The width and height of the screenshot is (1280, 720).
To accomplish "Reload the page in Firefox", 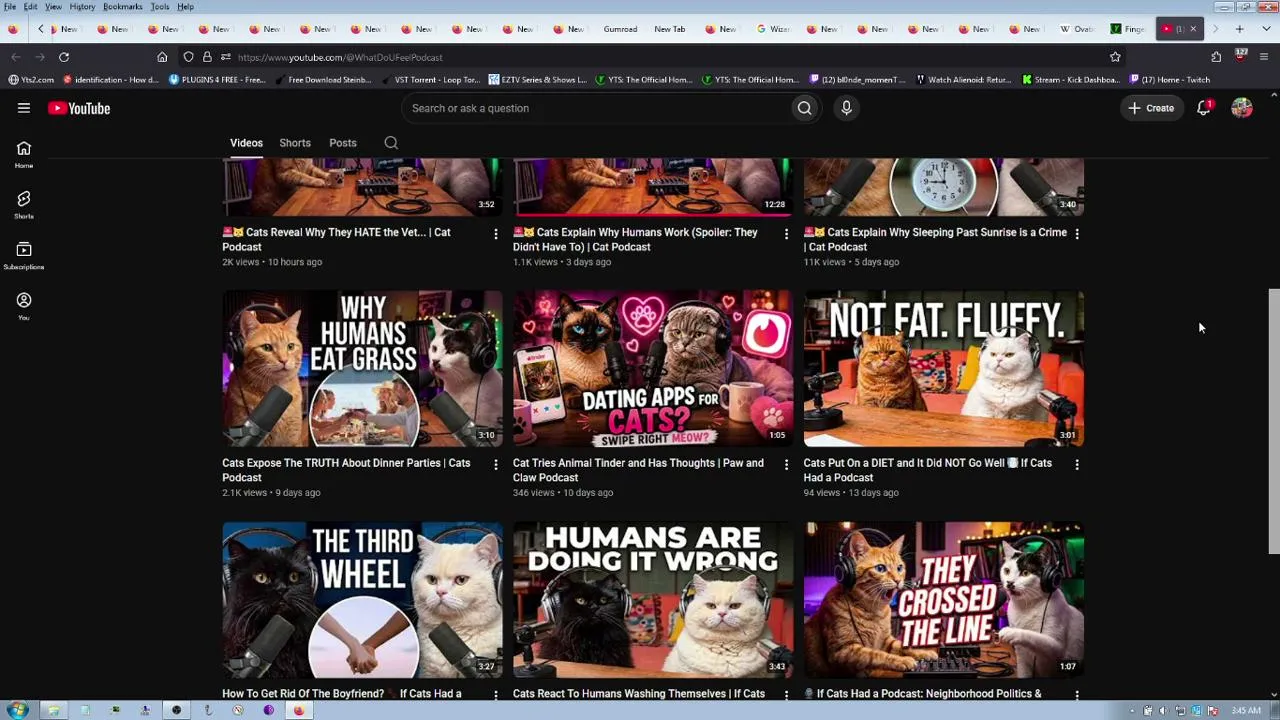I will click(x=64, y=57).
